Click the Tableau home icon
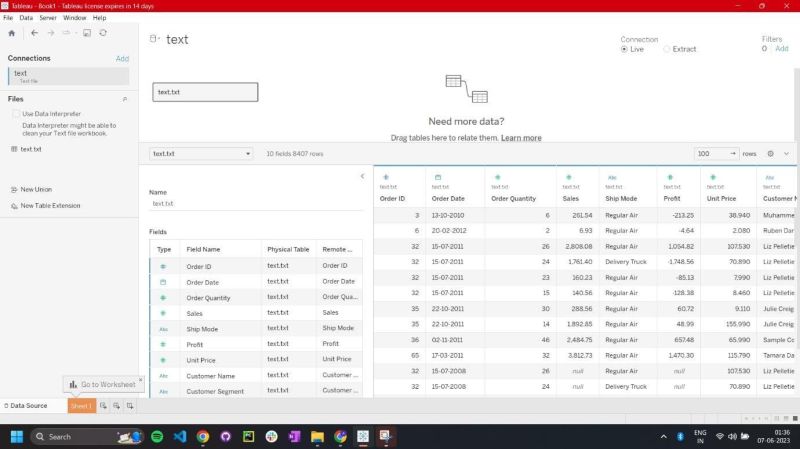 point(12,33)
